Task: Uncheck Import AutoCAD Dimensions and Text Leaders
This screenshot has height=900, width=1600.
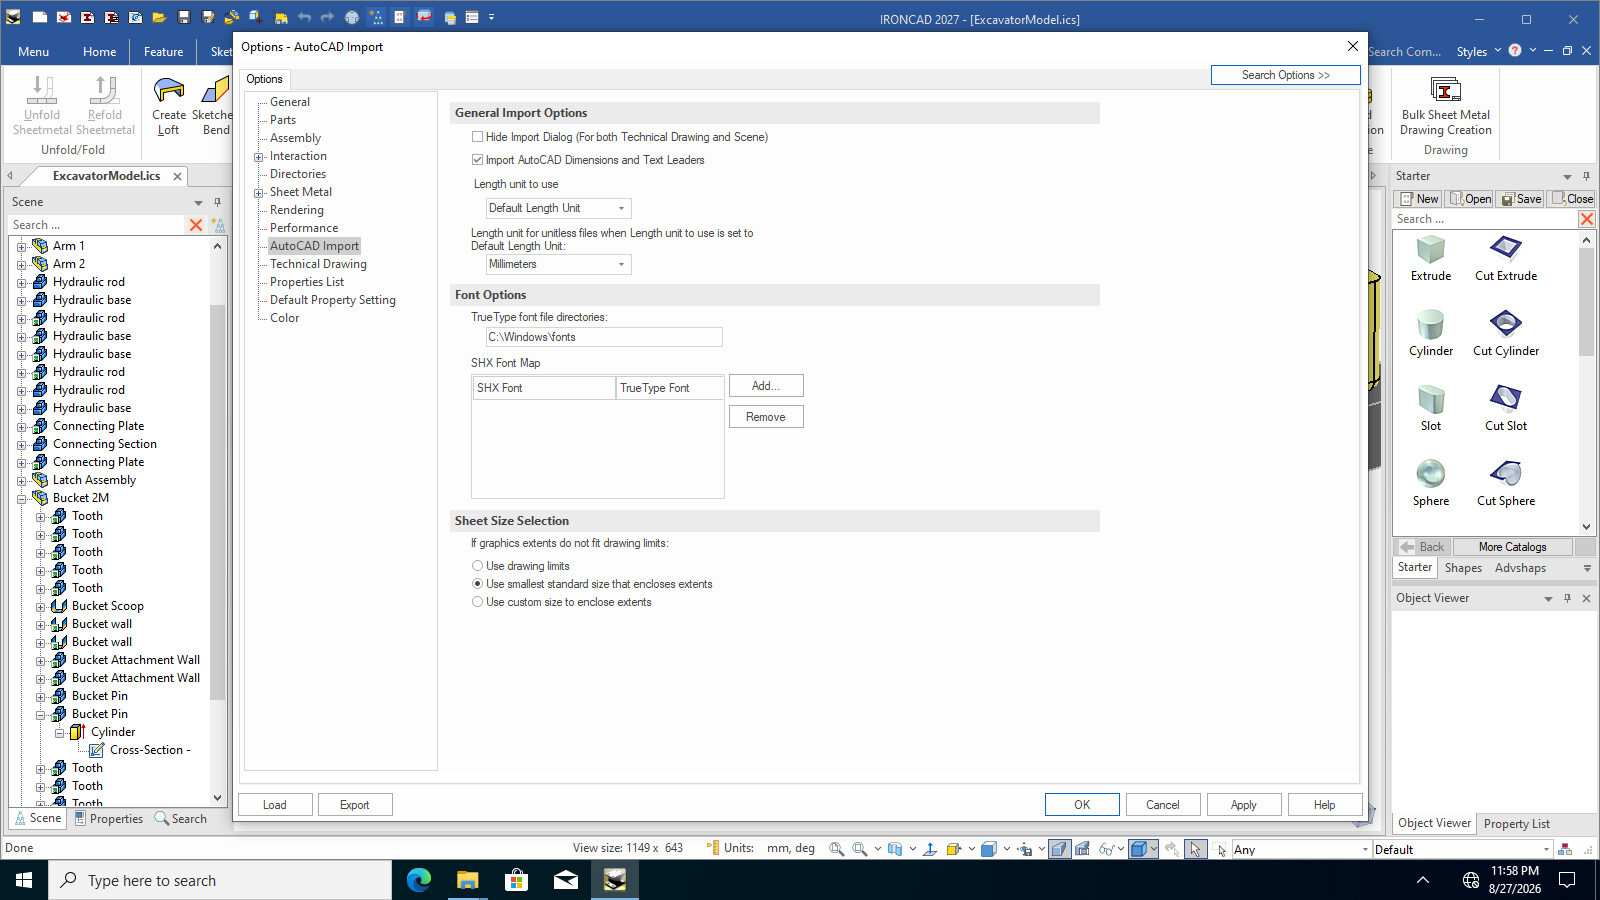Action: pyautogui.click(x=478, y=160)
